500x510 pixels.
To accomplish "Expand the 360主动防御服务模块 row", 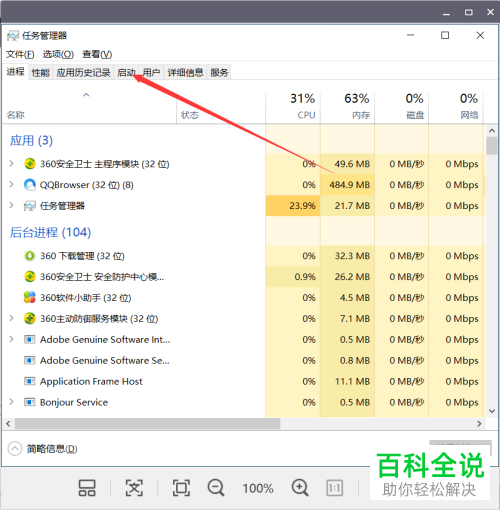I will click(x=12, y=318).
